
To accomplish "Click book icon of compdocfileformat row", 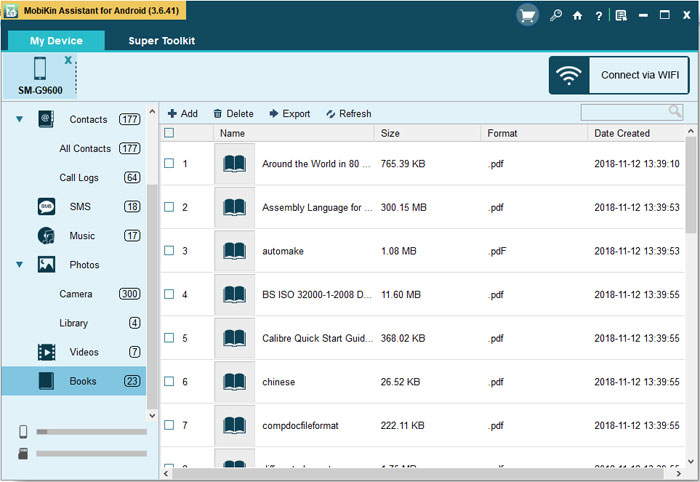I will click(234, 425).
